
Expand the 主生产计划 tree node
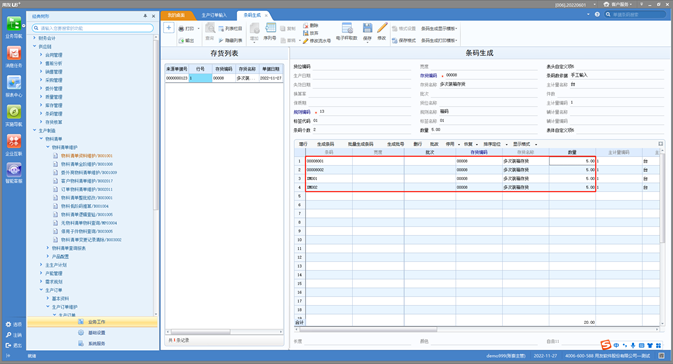click(41, 265)
